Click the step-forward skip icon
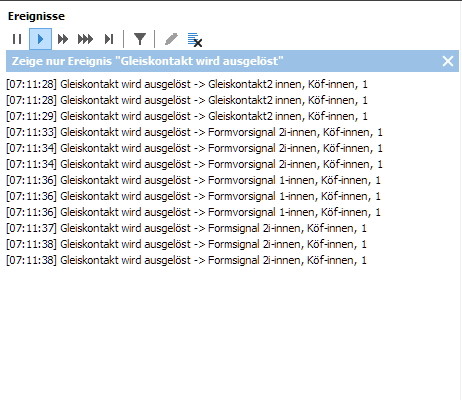 pos(109,39)
